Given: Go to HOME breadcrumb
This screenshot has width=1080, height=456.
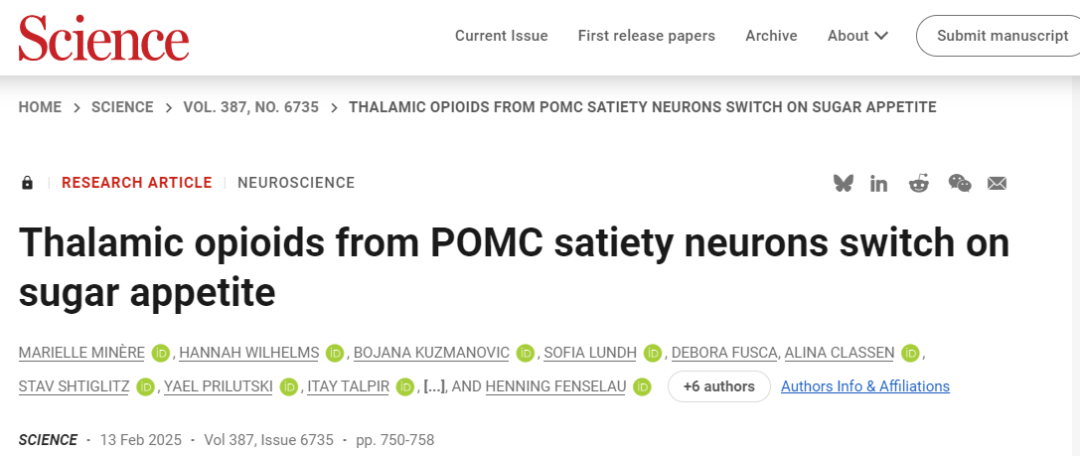Looking at the screenshot, I should (x=40, y=107).
